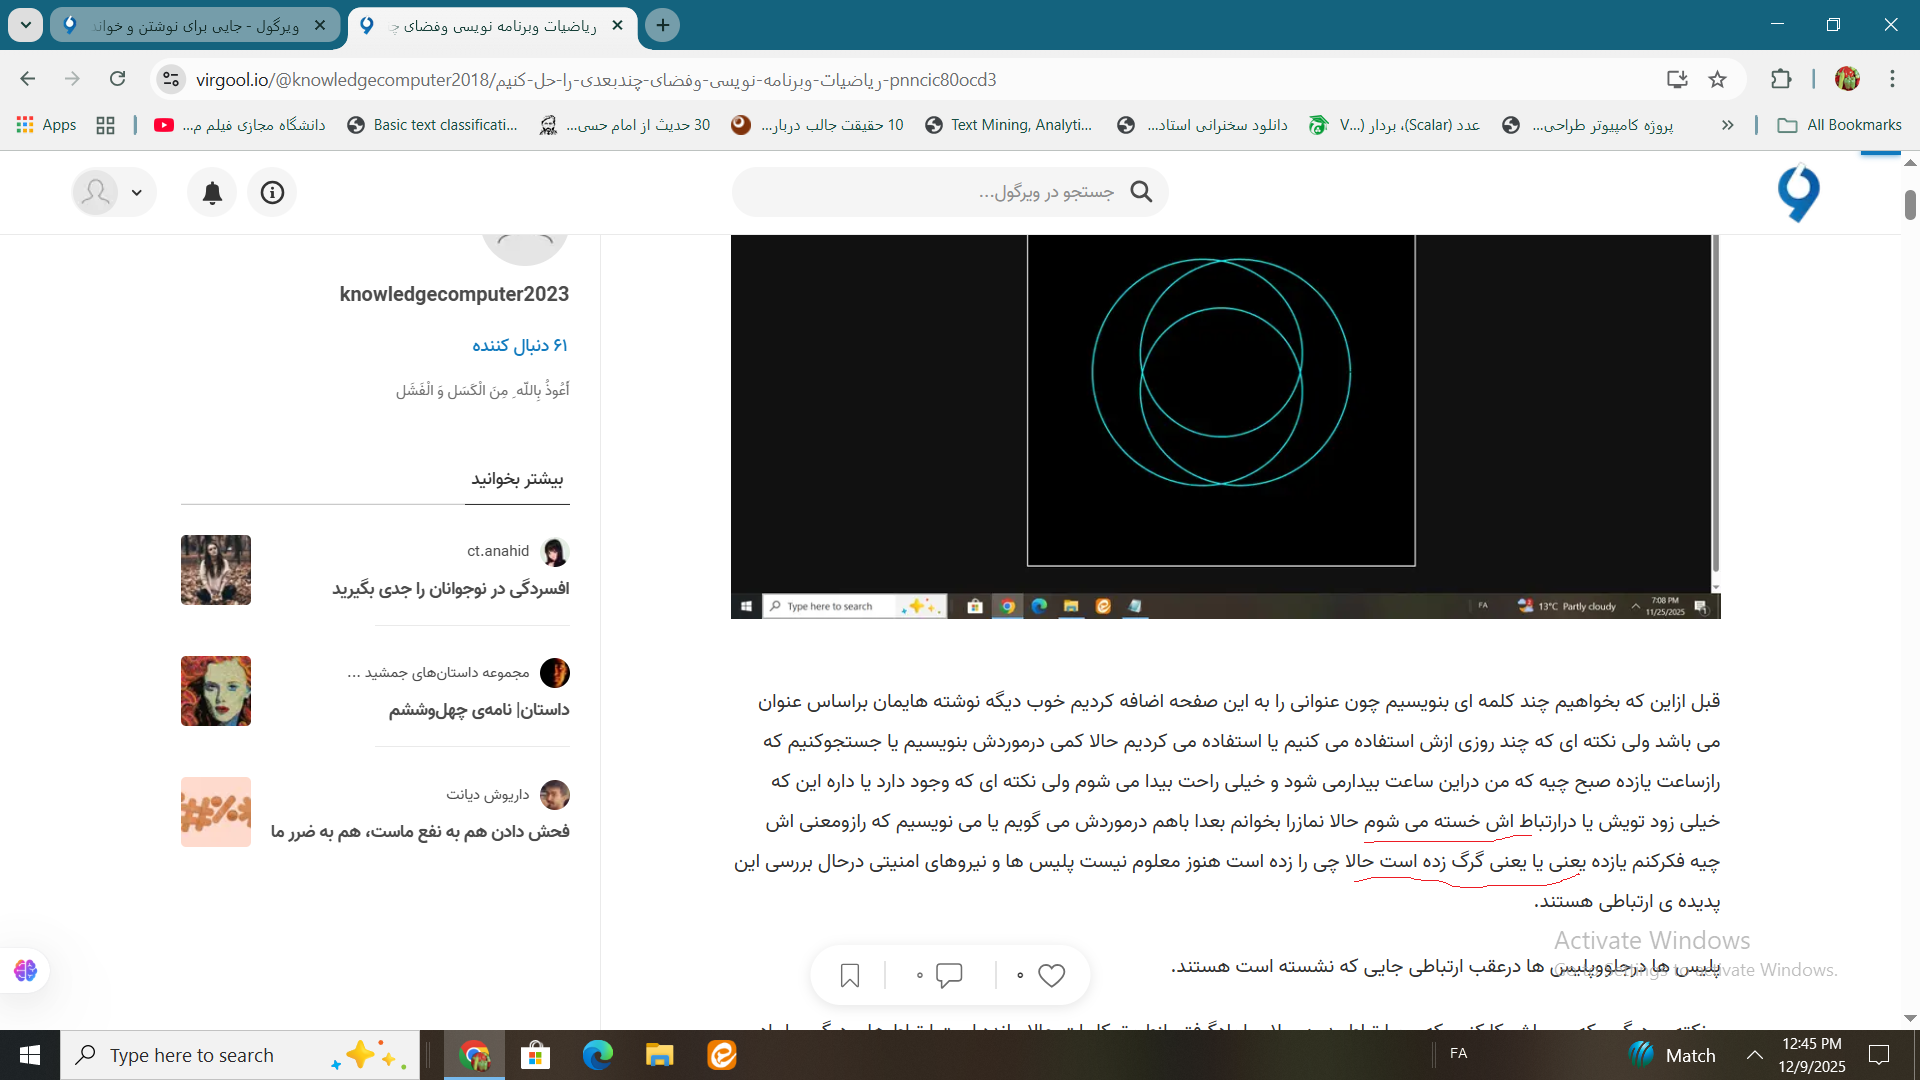
Task: Click the Virgool logo
Action: pos(1798,193)
